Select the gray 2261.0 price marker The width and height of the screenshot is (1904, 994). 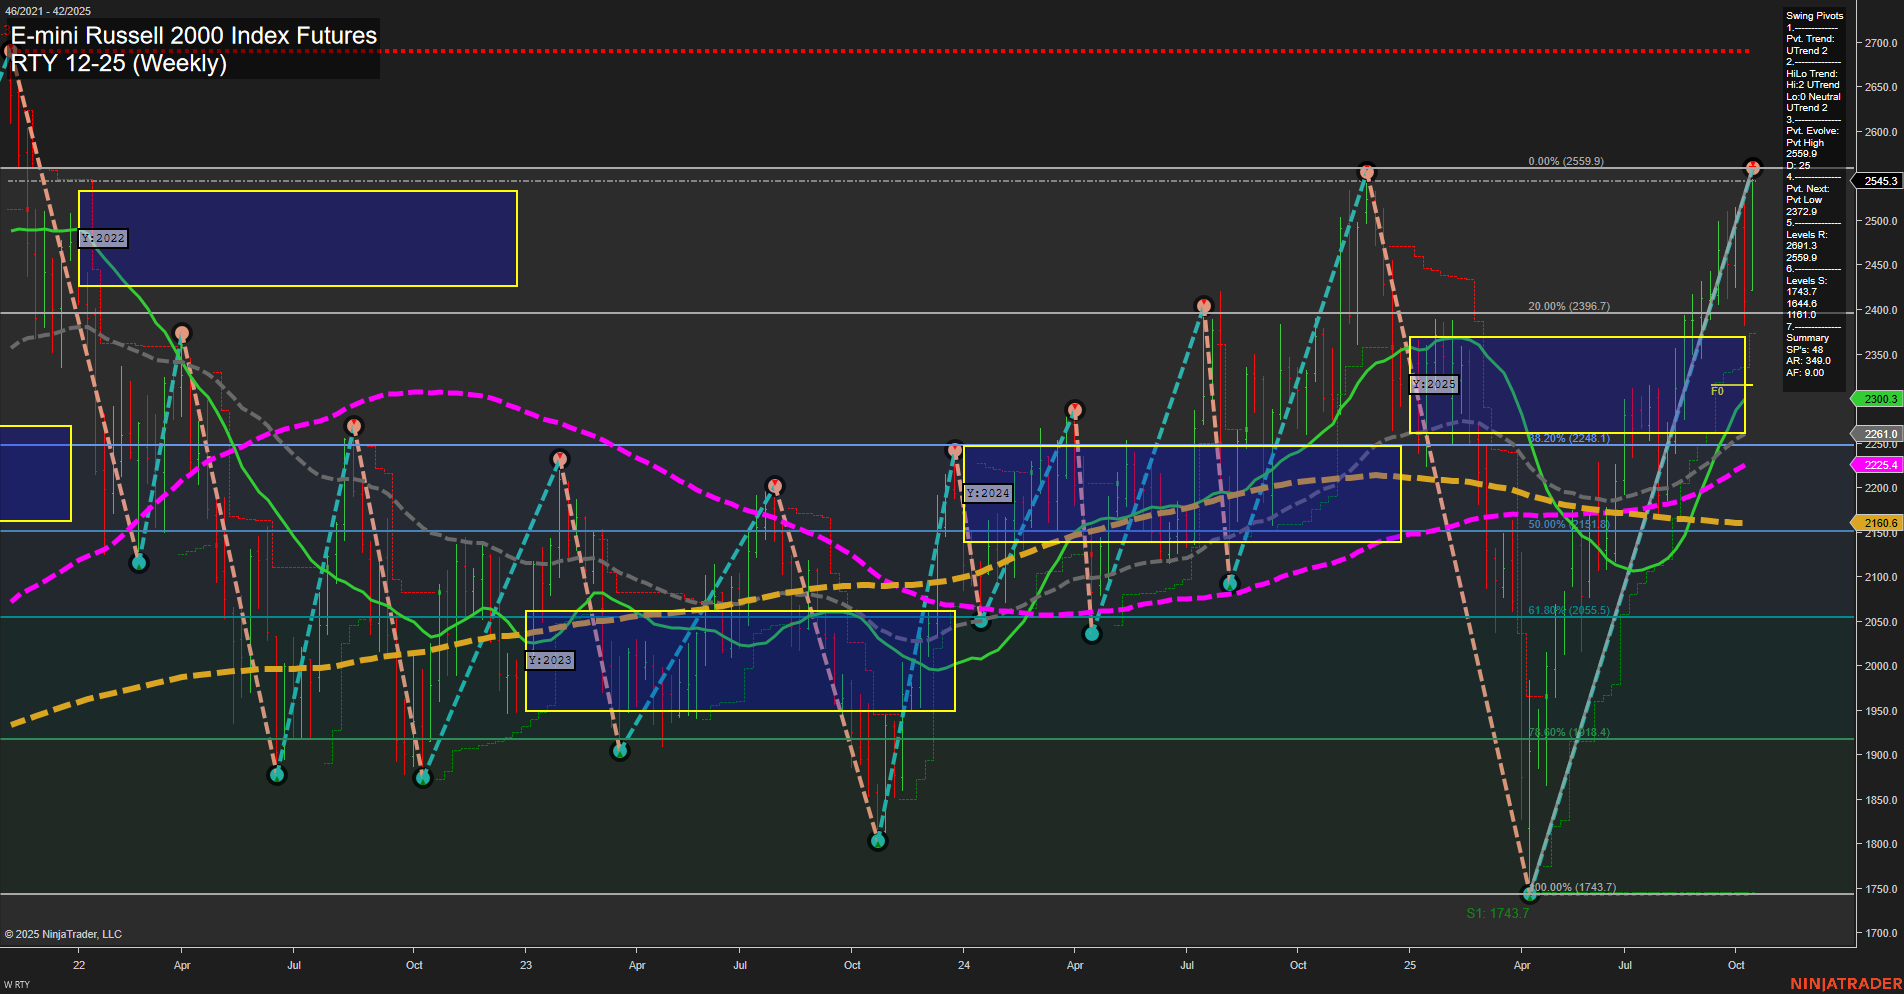tap(1879, 434)
